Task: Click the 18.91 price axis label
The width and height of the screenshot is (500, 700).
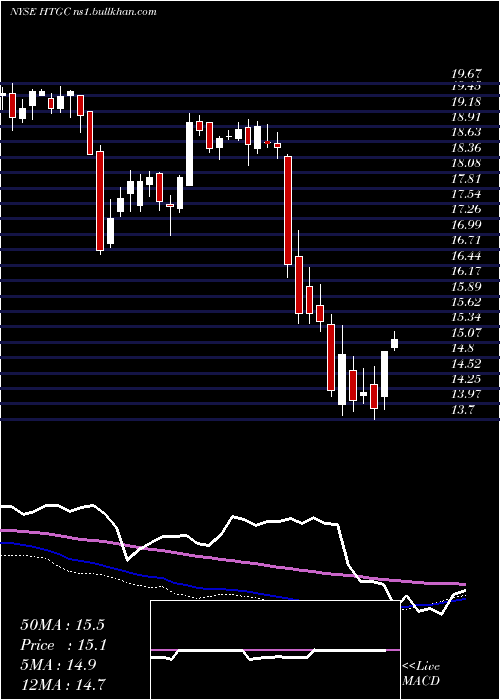Action: pyautogui.click(x=466, y=117)
